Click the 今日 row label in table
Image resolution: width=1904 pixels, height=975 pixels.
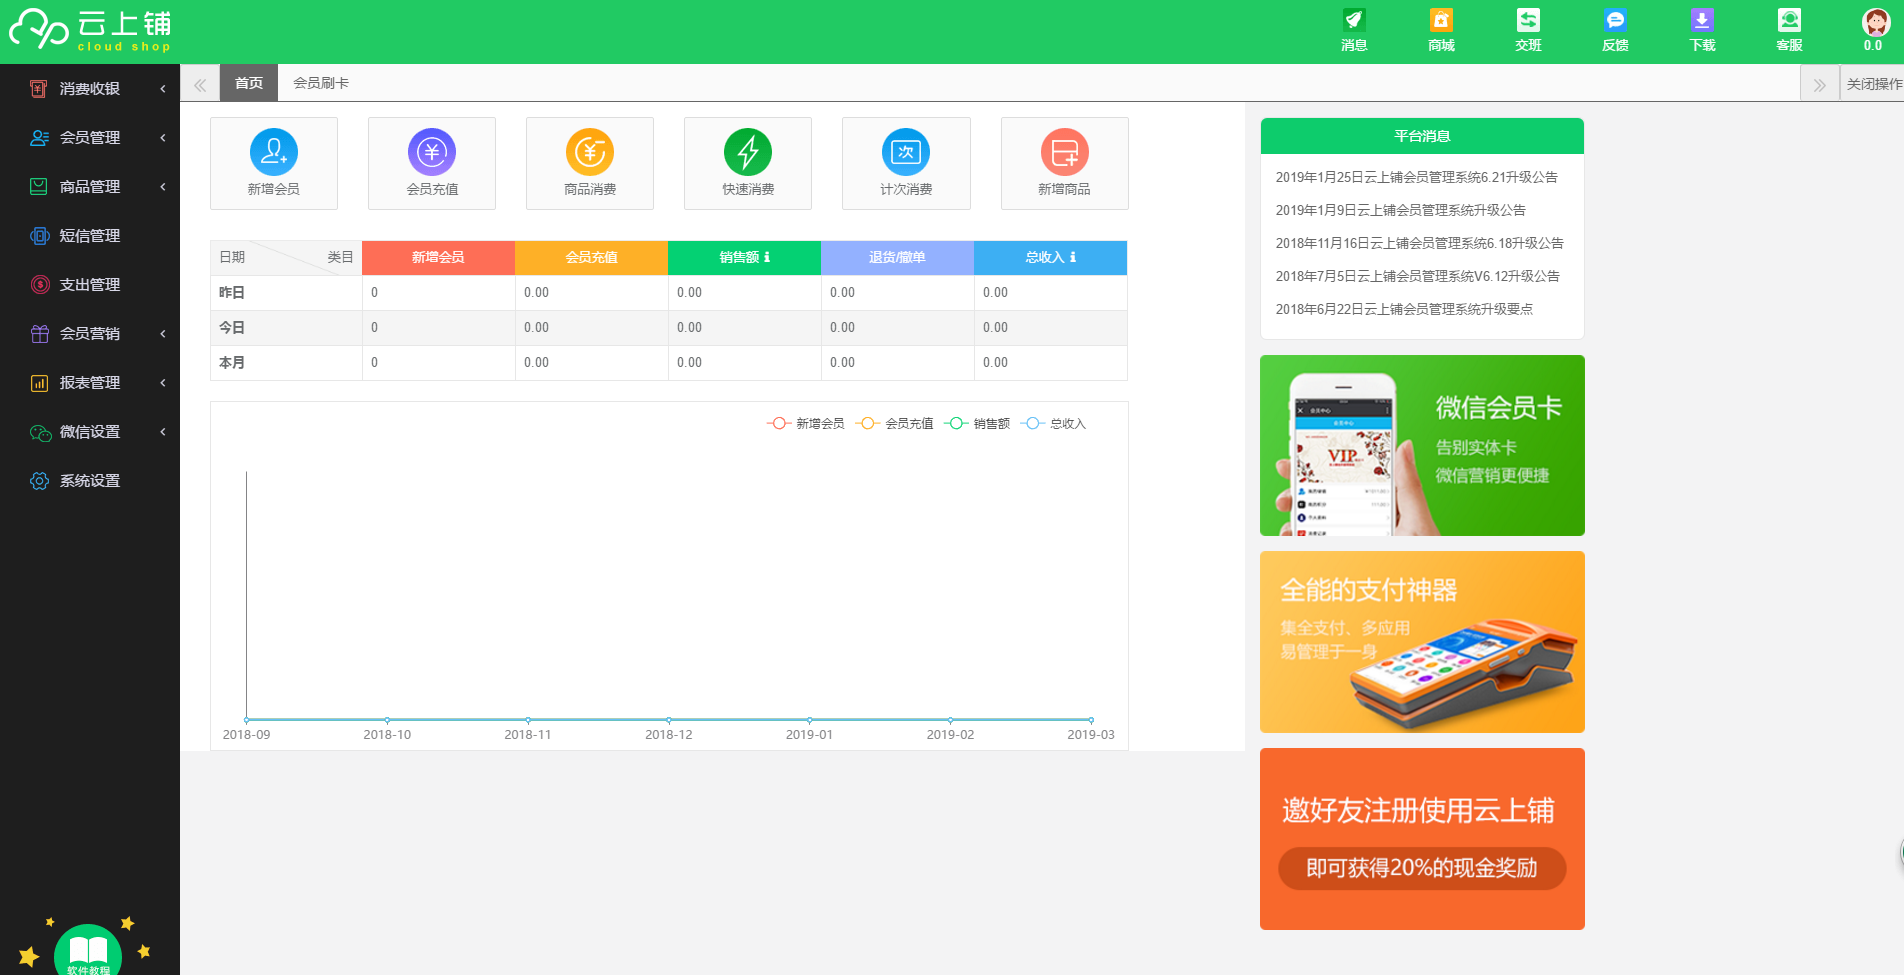(x=232, y=328)
